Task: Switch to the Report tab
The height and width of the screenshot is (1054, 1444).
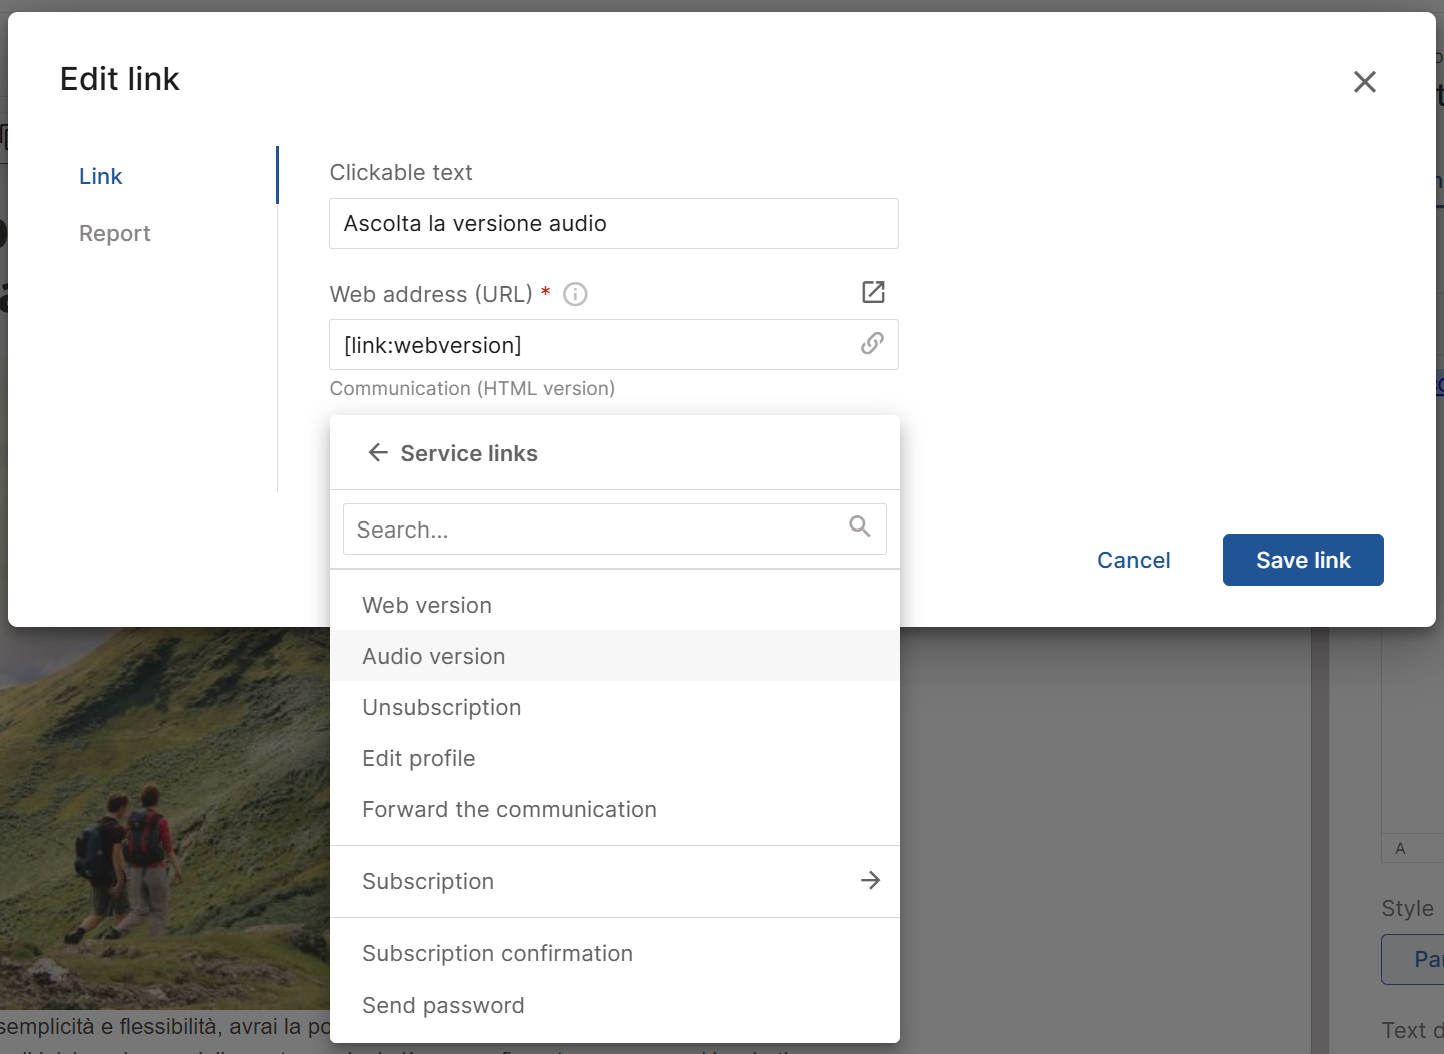Action: [x=115, y=233]
